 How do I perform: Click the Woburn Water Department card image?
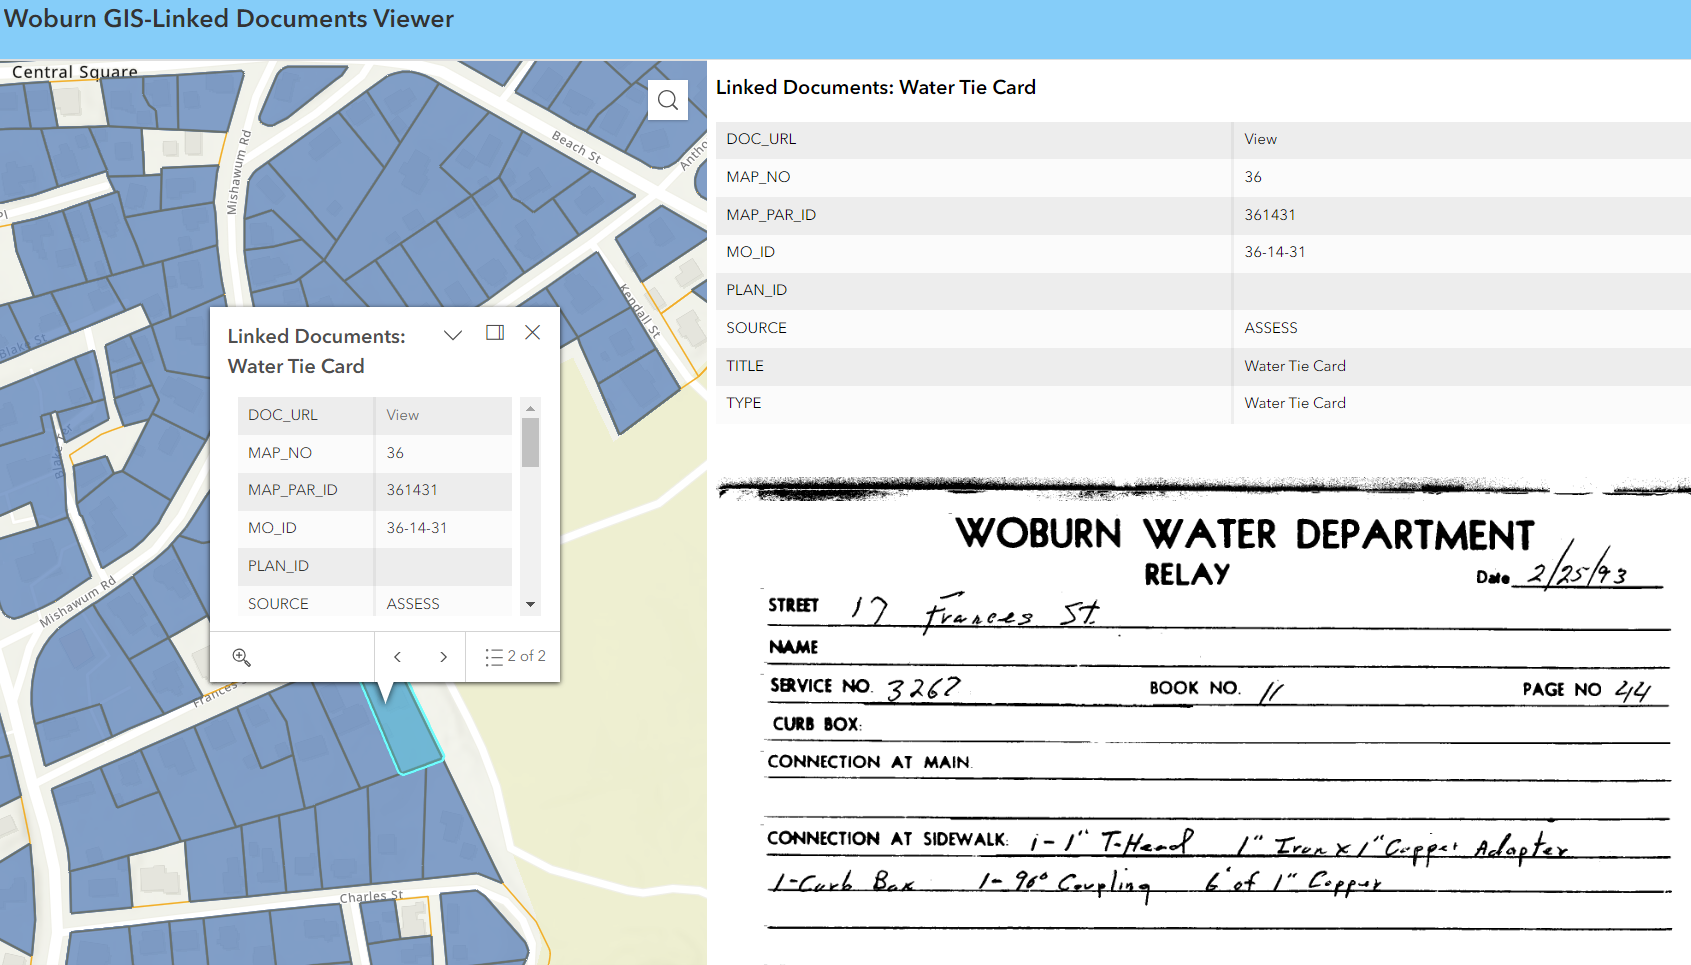pos(1200,700)
